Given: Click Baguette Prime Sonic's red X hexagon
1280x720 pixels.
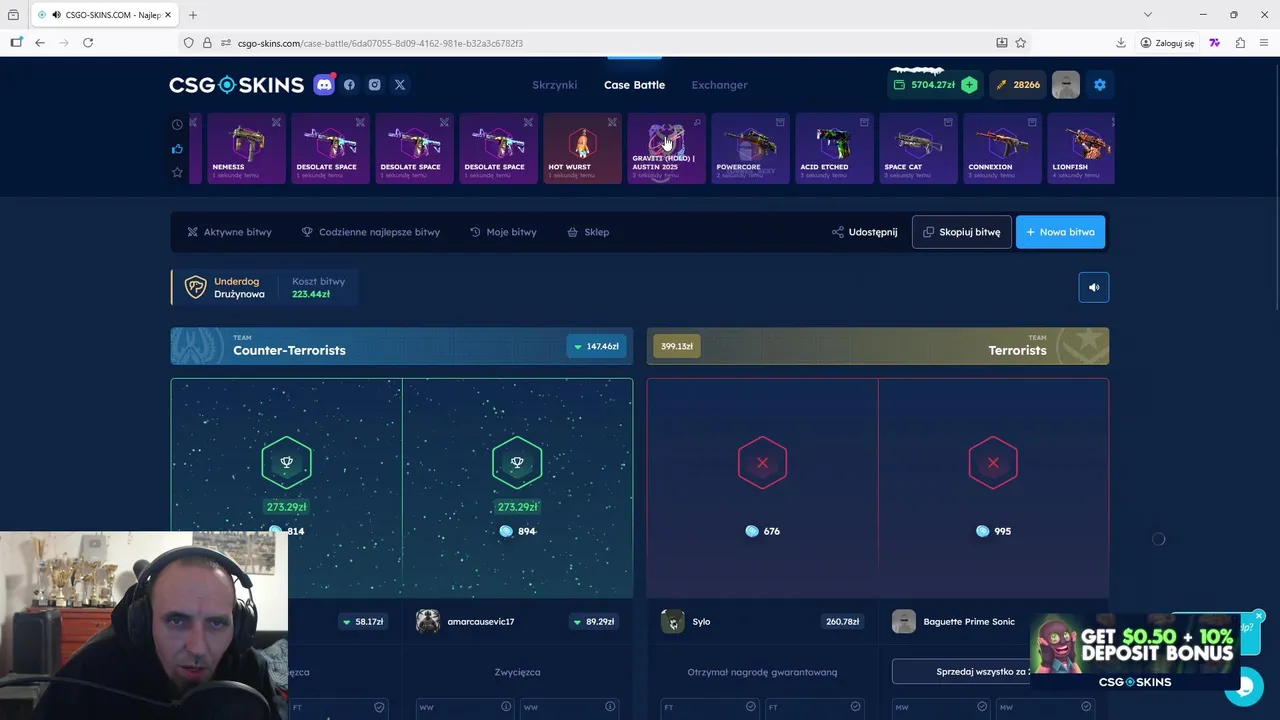Looking at the screenshot, I should click(x=993, y=462).
